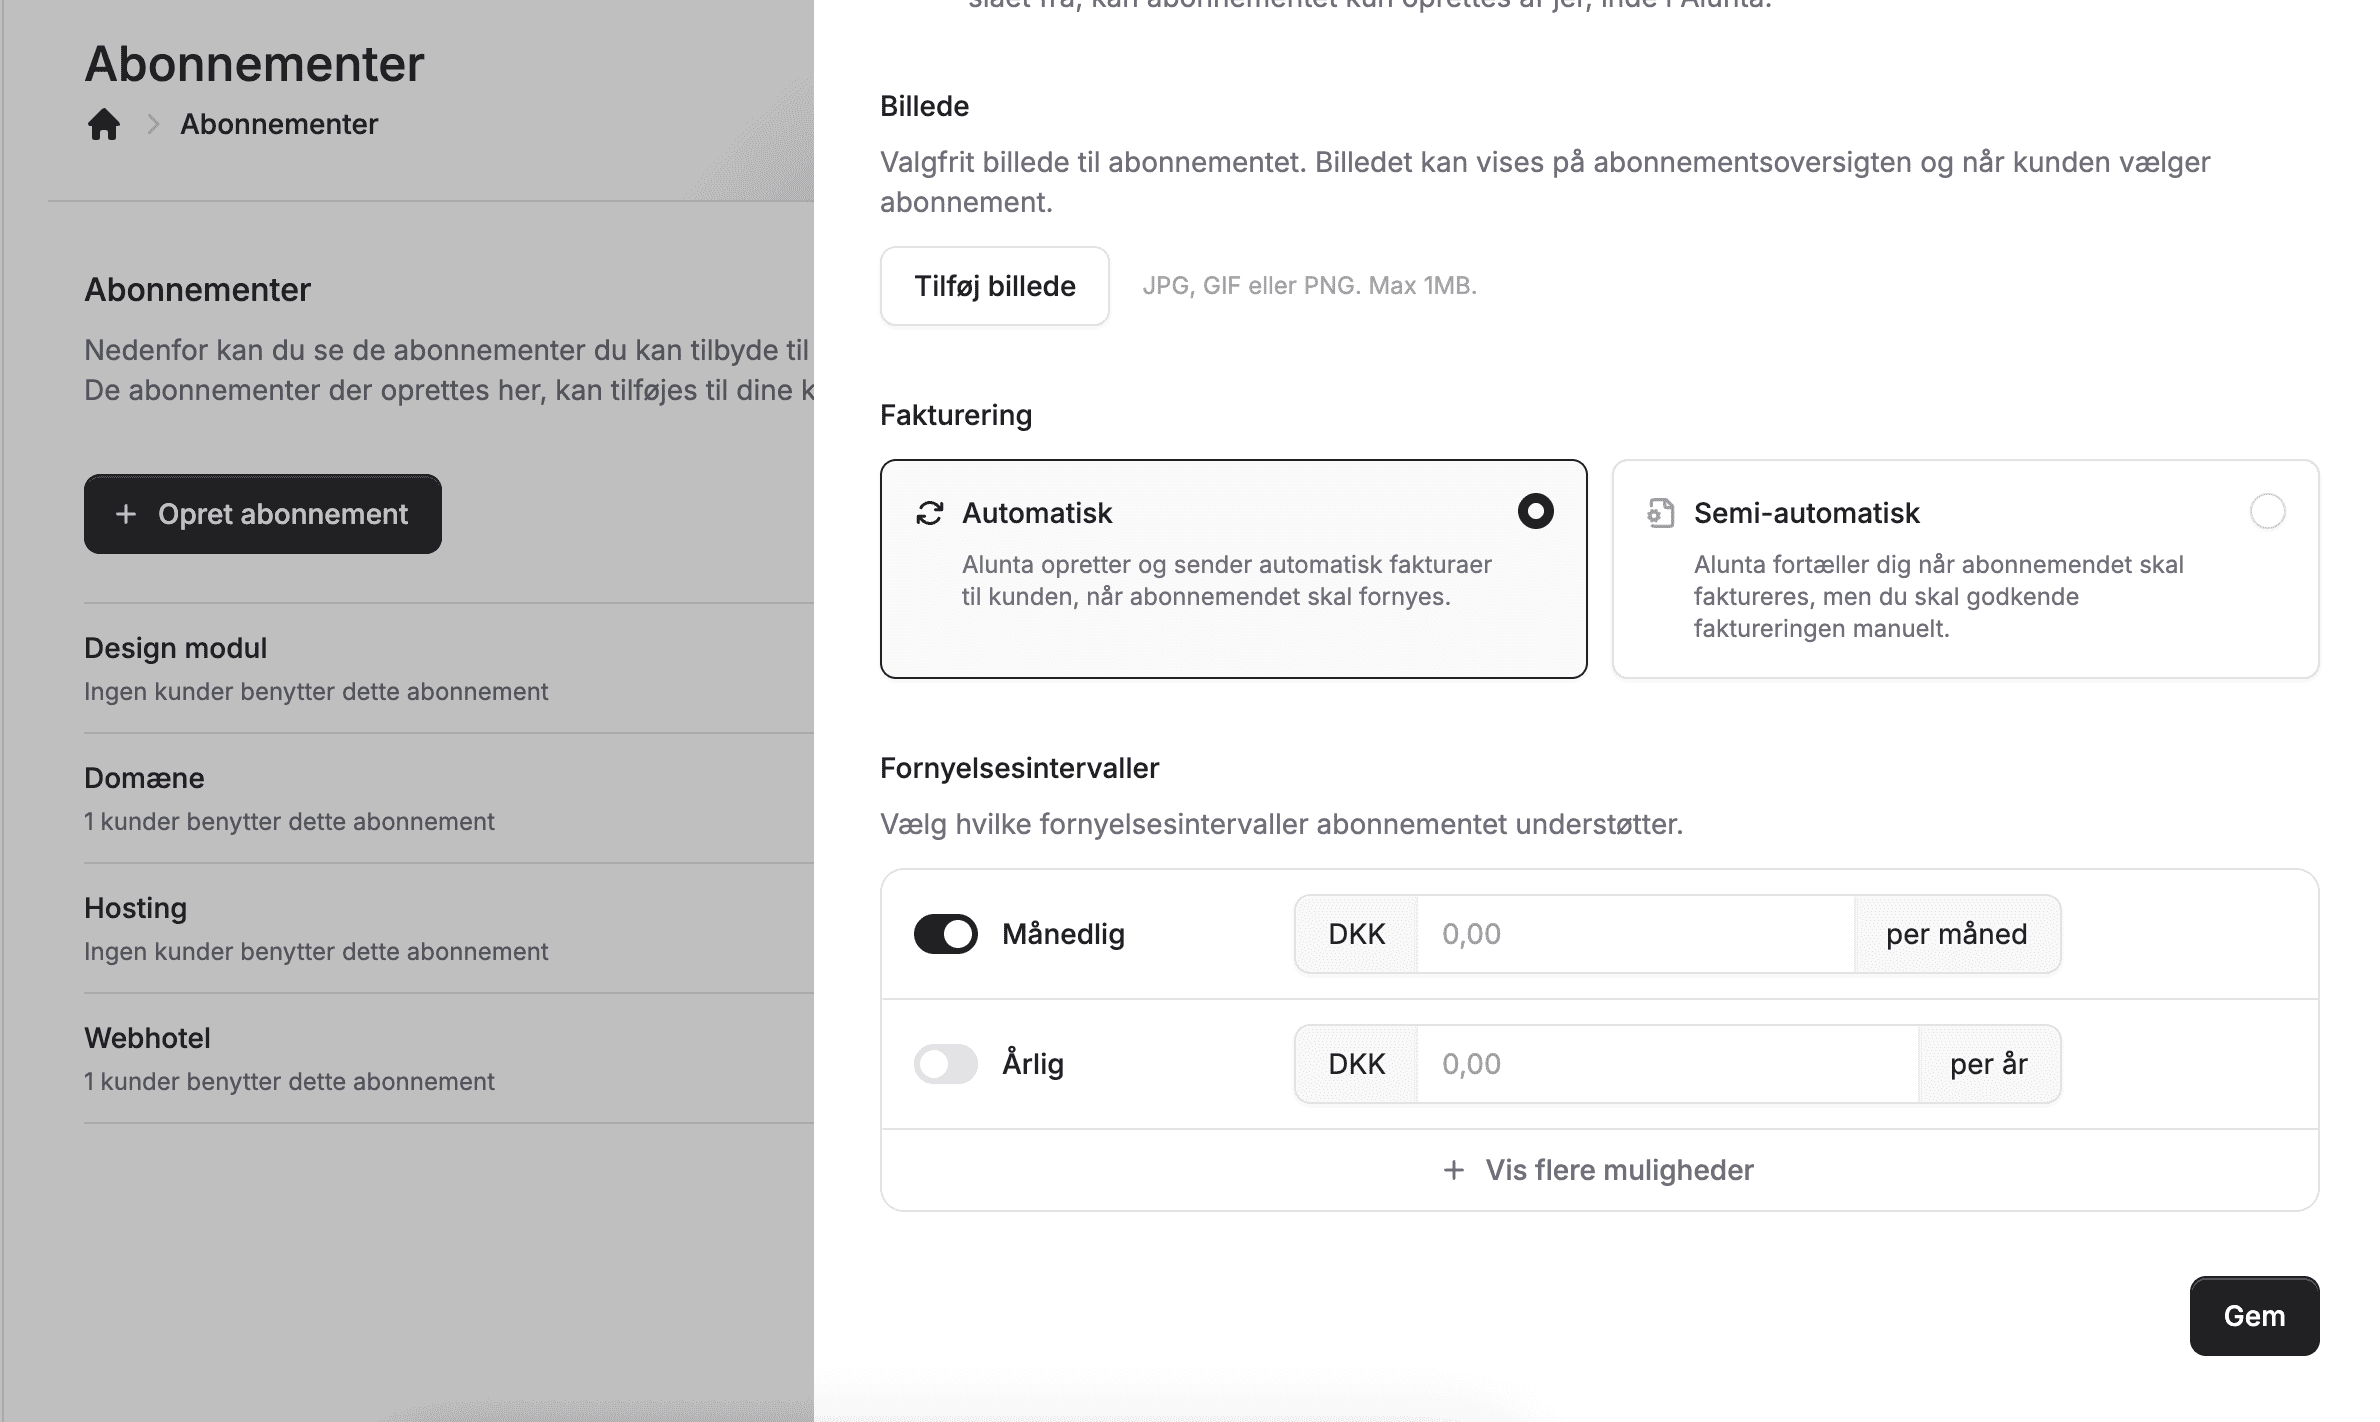This screenshot has width=2380, height=1422.
Task: Click the breadcrumb chevron separator
Action: [153, 124]
